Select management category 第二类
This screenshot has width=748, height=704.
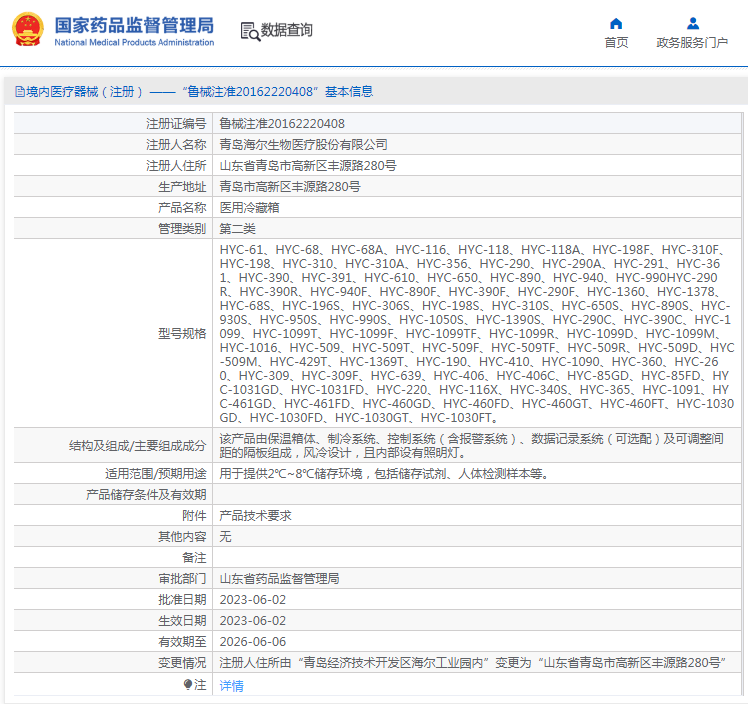238,228
